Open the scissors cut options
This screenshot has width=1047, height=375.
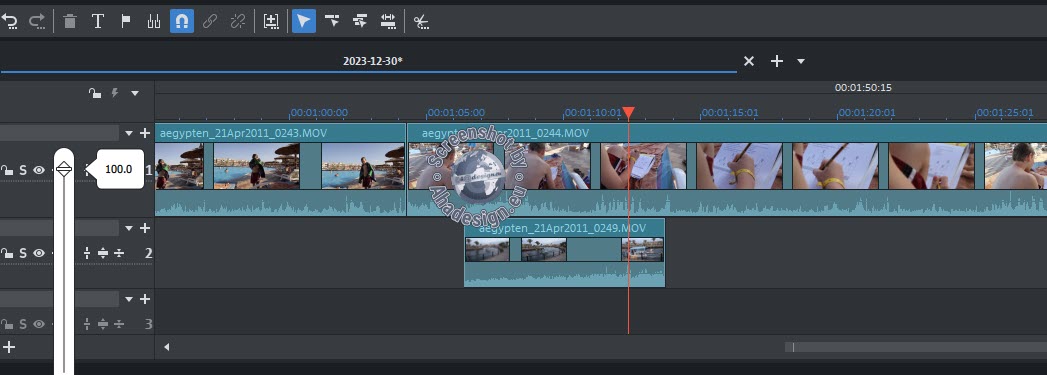point(421,22)
